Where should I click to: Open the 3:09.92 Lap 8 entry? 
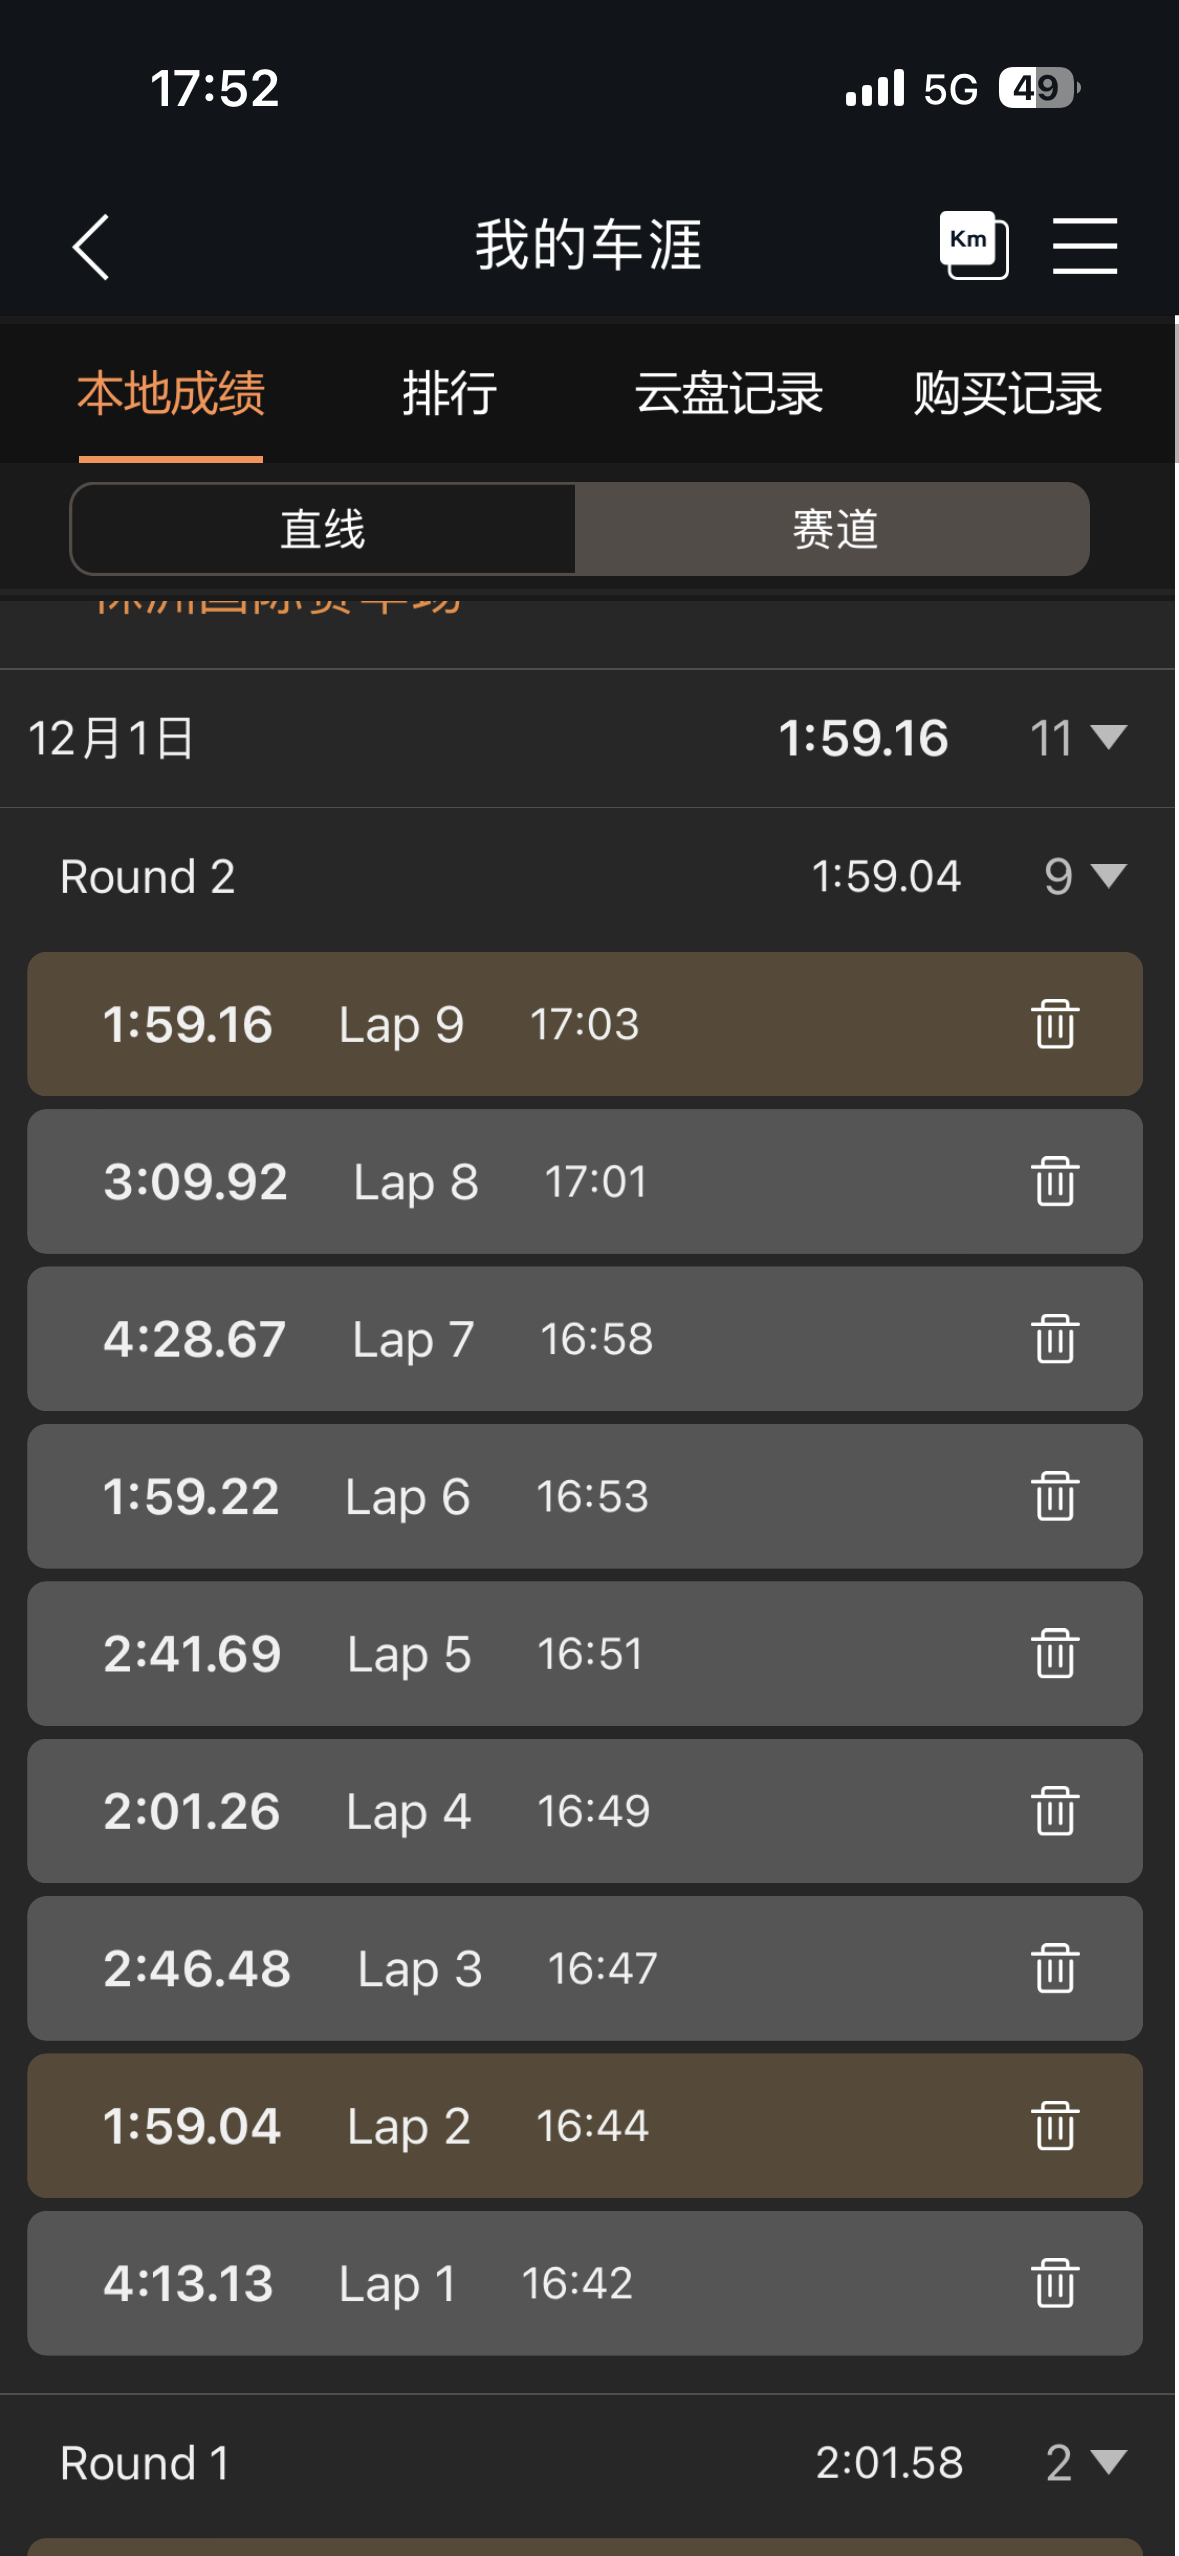[500, 1182]
